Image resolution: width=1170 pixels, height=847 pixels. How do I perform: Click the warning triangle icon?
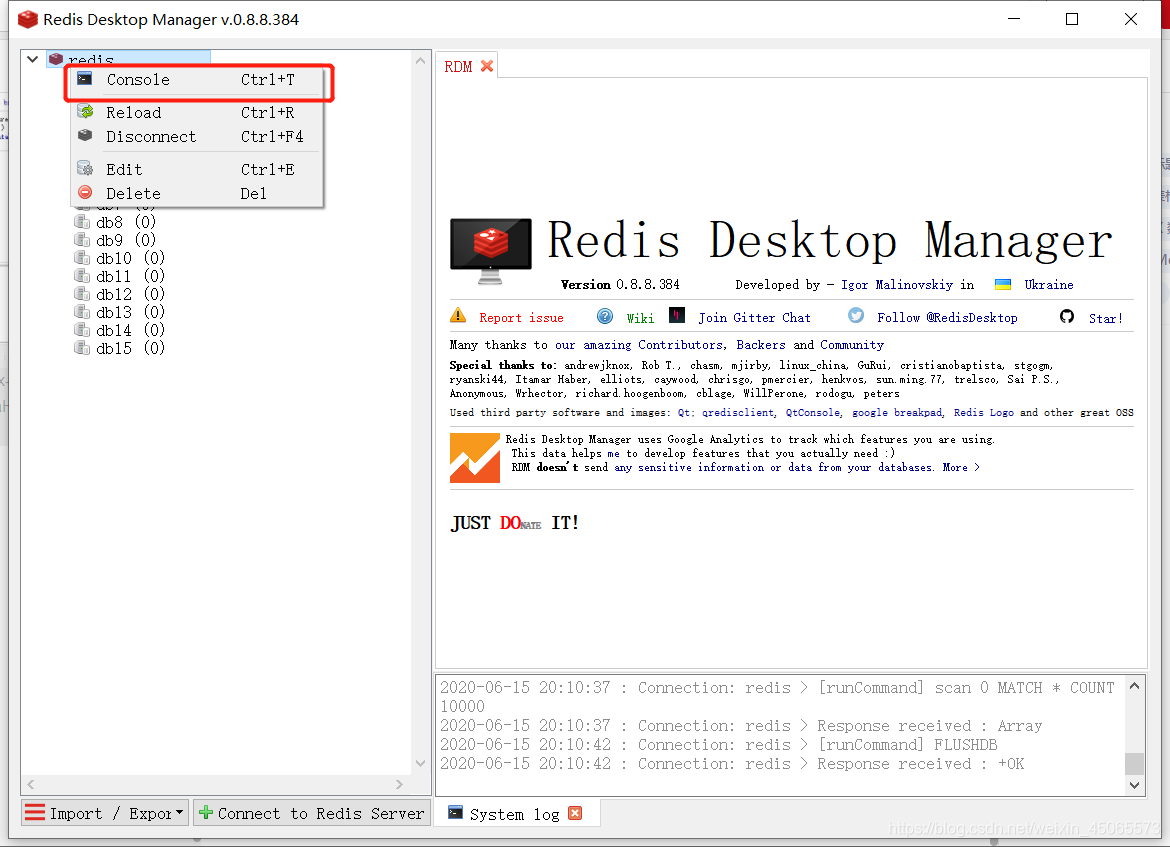[458, 316]
